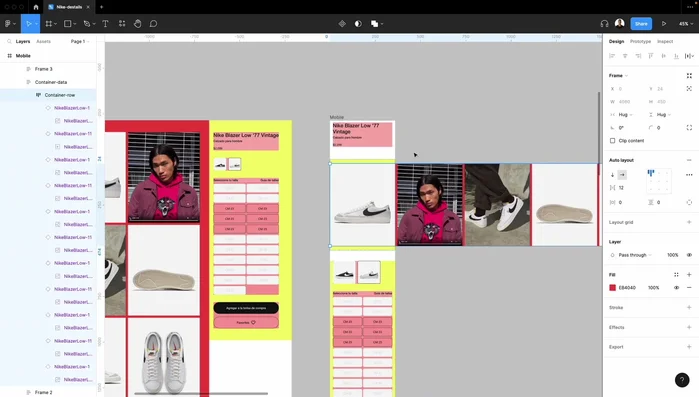Viewport: 699px width, 397px height.
Task: Click resize to fit icon
Action: [x=689, y=76]
